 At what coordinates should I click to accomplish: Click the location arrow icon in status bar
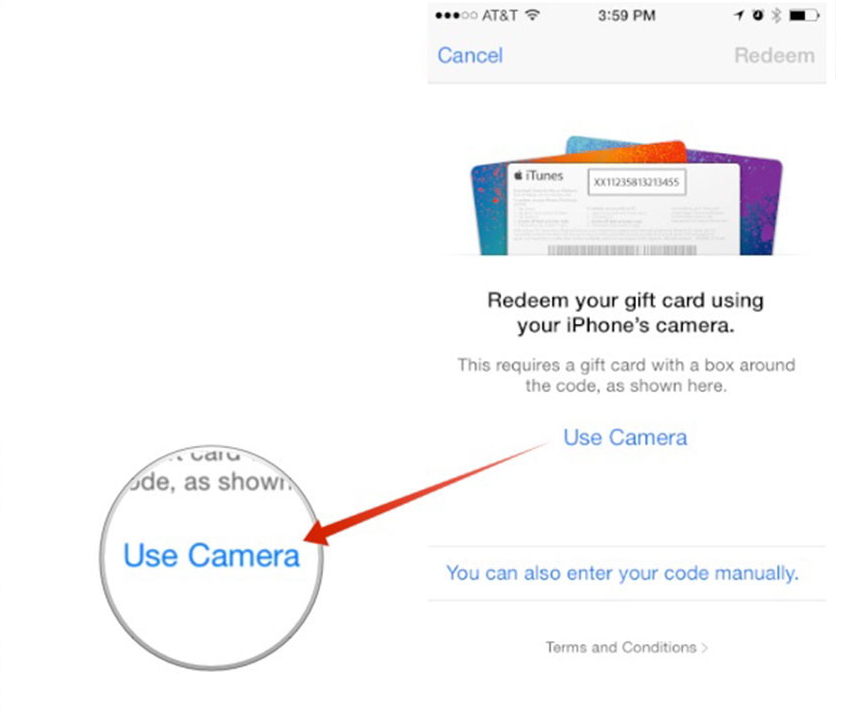[739, 16]
